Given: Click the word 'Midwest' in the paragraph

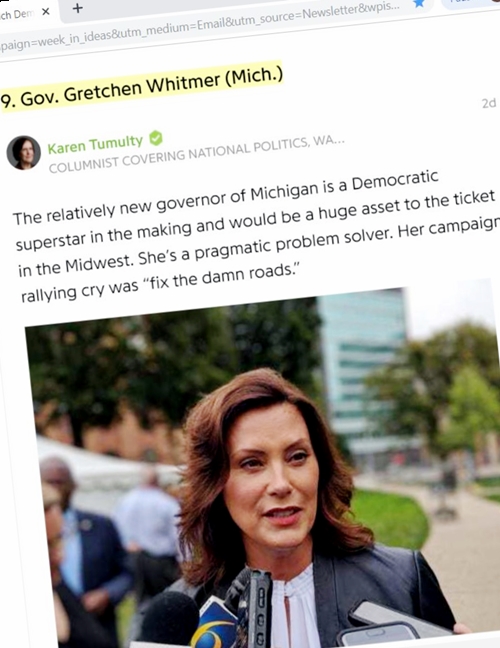Looking at the screenshot, I should click(x=98, y=262).
